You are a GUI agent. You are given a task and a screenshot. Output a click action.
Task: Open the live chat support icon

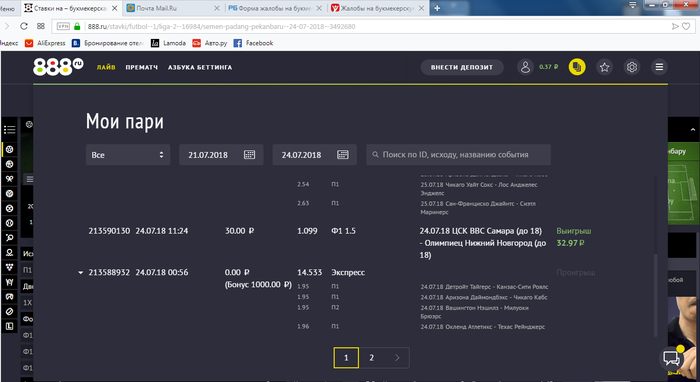click(671, 357)
